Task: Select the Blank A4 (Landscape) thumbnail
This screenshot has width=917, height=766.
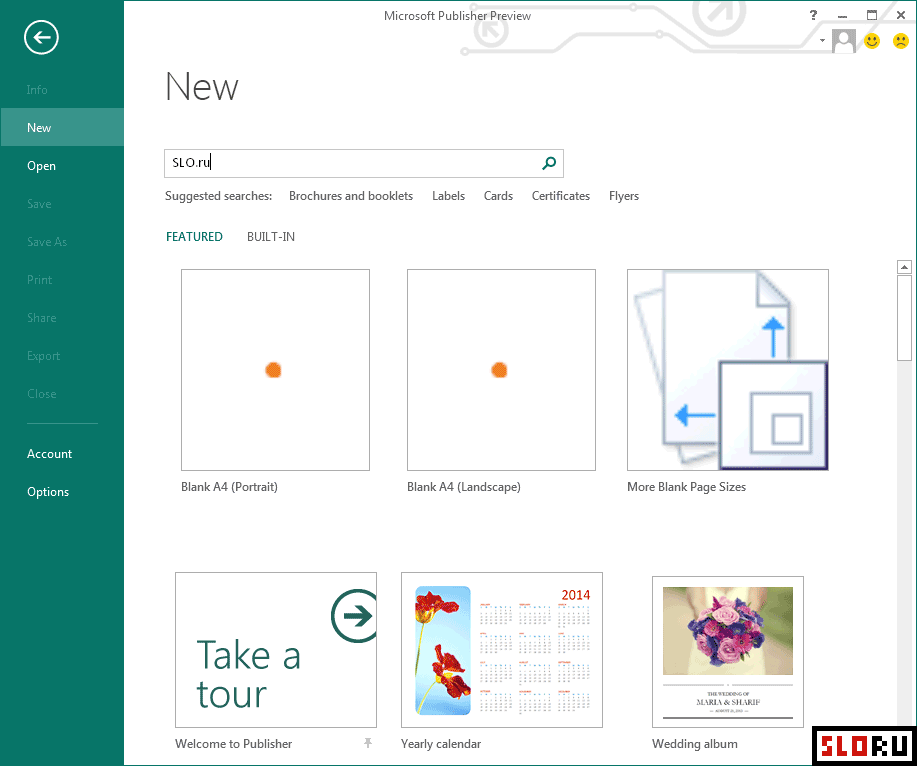Action: click(x=501, y=370)
